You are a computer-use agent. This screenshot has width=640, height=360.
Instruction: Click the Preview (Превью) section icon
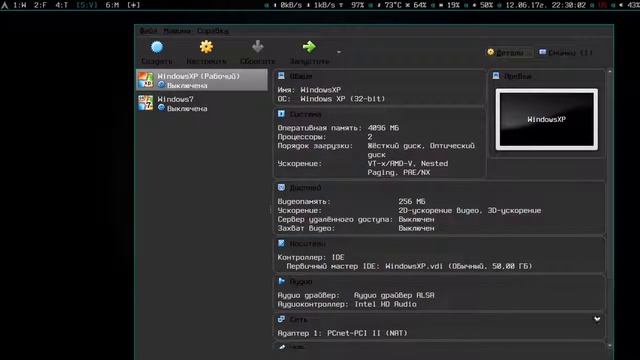click(x=496, y=76)
